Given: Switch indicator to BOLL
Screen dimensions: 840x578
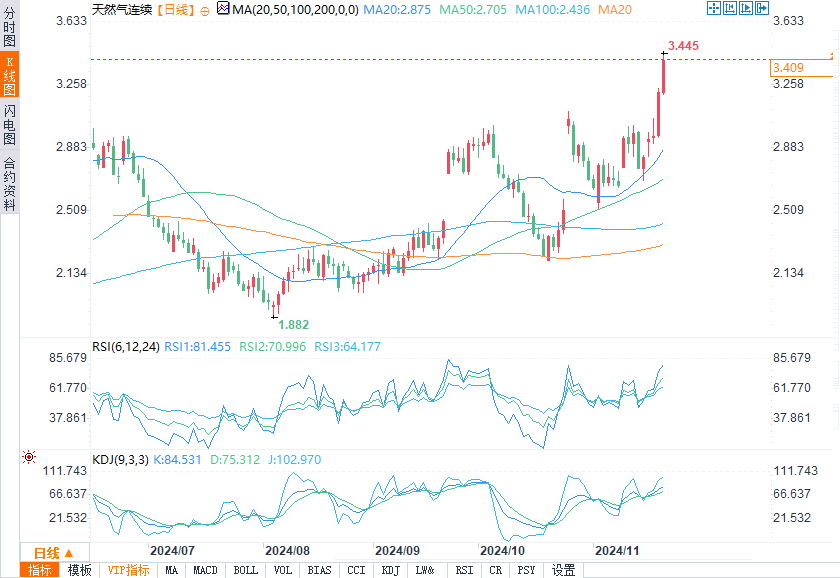Looking at the screenshot, I should point(245,570).
